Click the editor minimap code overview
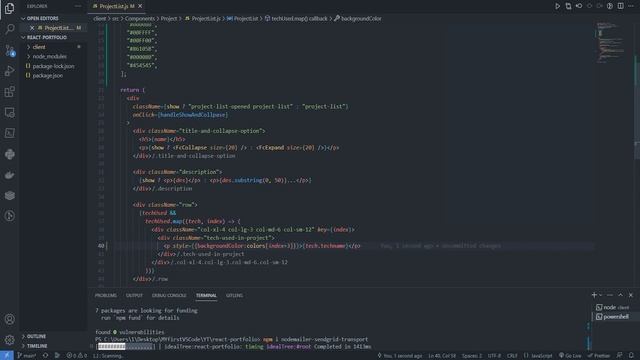Screen dimensions: 640x360 (611, 43)
